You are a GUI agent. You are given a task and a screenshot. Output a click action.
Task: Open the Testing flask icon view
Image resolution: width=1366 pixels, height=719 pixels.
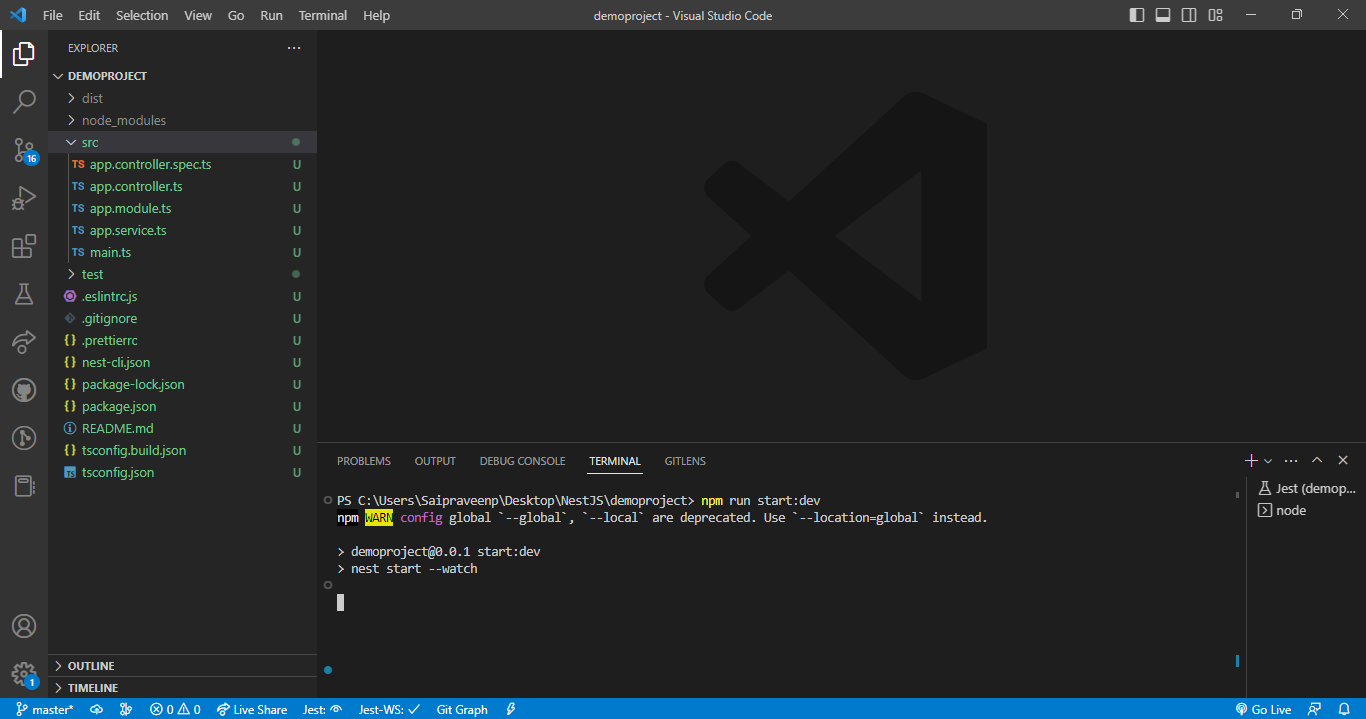point(24,294)
